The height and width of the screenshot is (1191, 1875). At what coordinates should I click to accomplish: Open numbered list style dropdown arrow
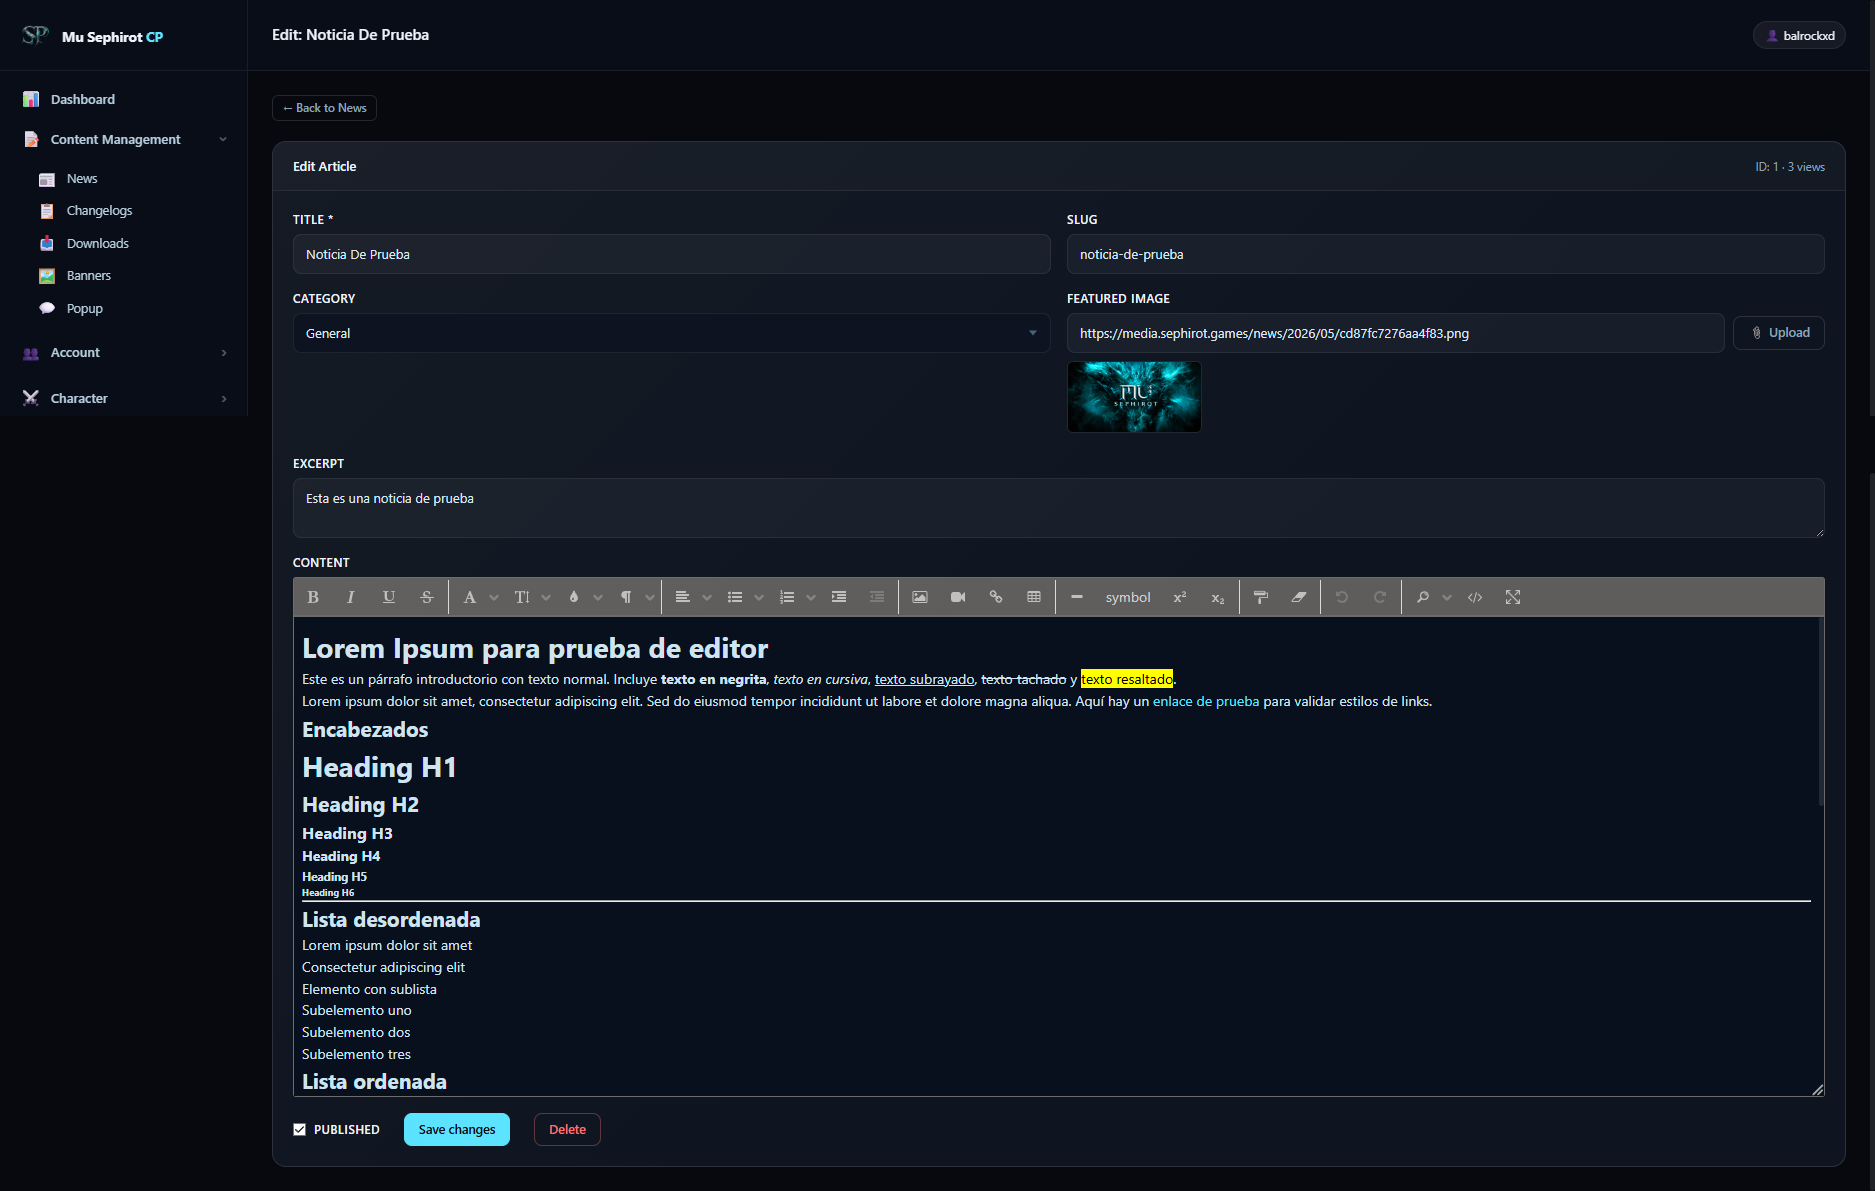pyautogui.click(x=811, y=597)
